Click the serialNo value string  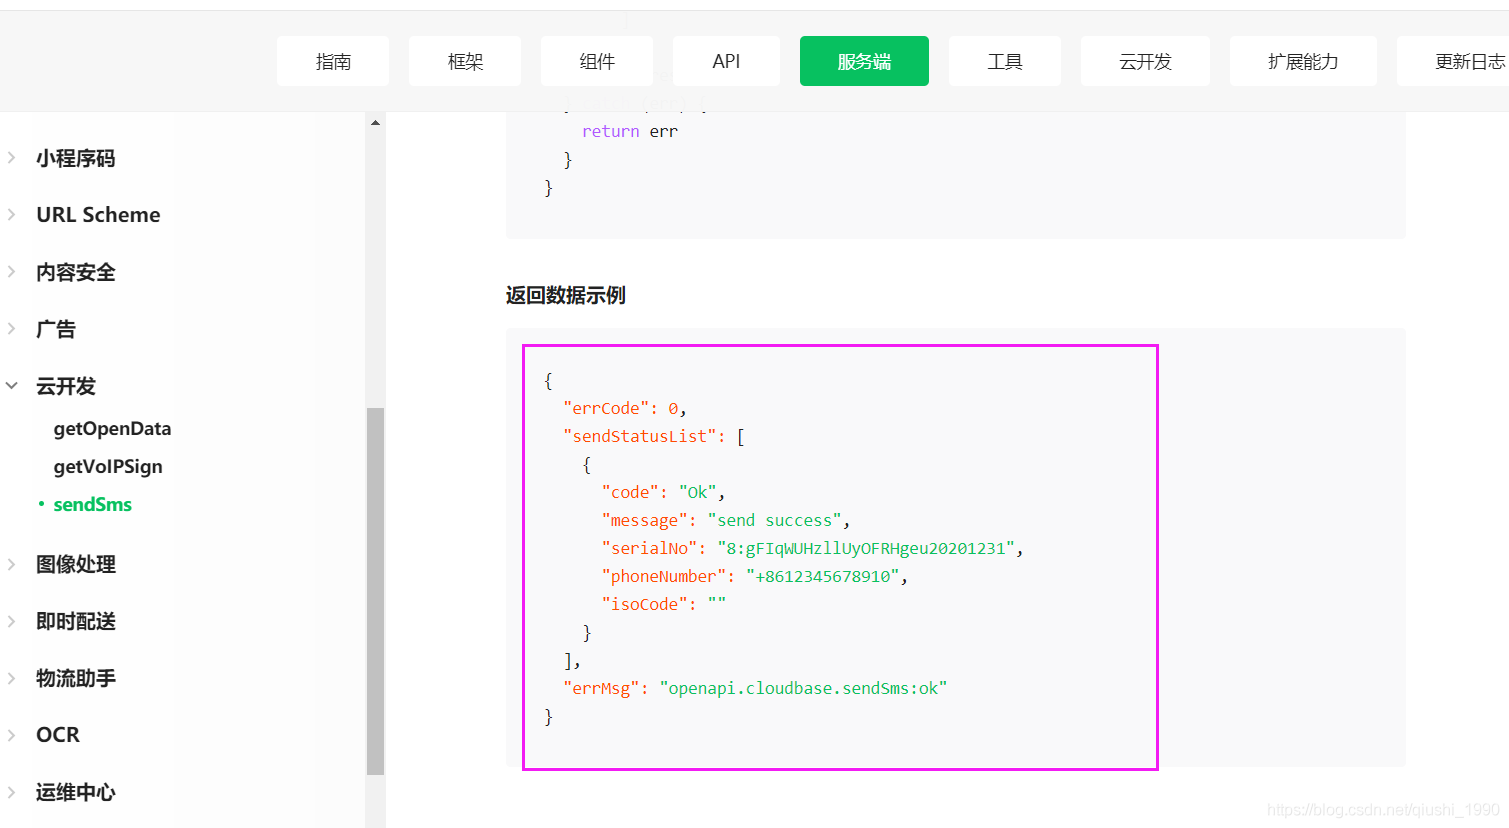(x=866, y=548)
